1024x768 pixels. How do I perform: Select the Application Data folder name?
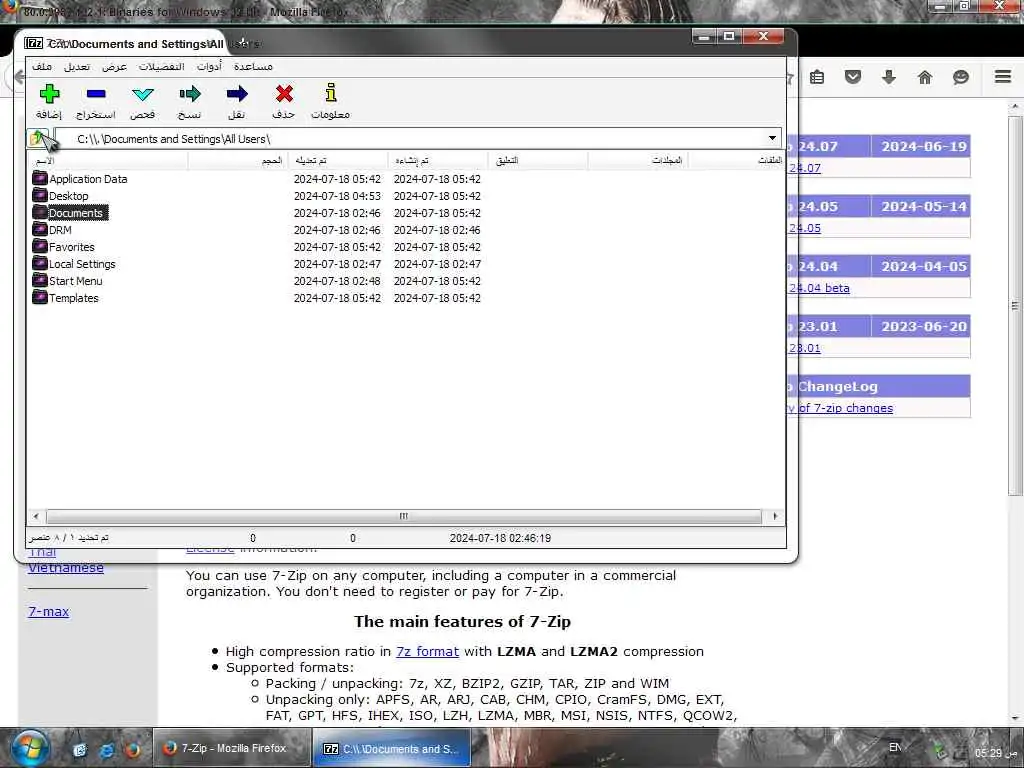(x=88, y=179)
